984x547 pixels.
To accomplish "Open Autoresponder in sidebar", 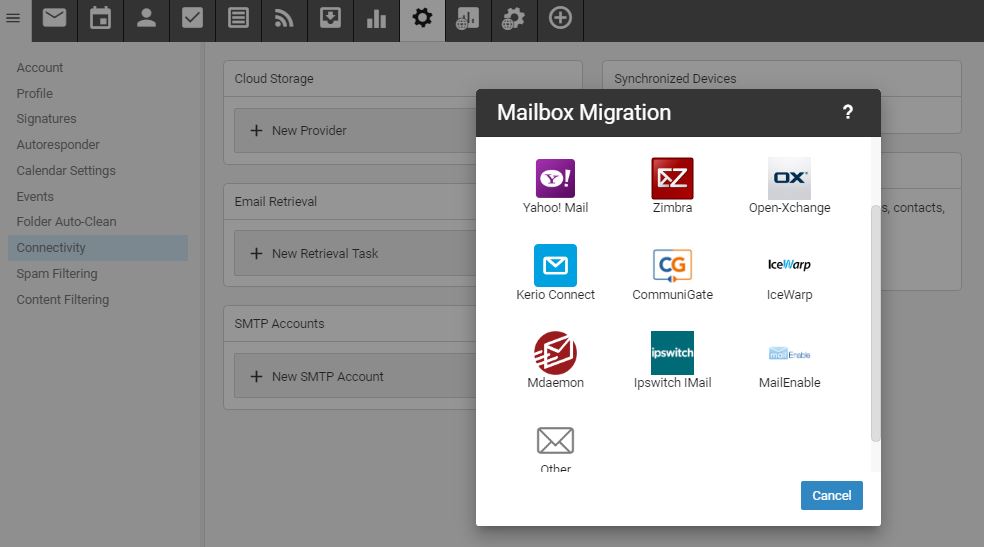I will (x=58, y=145).
